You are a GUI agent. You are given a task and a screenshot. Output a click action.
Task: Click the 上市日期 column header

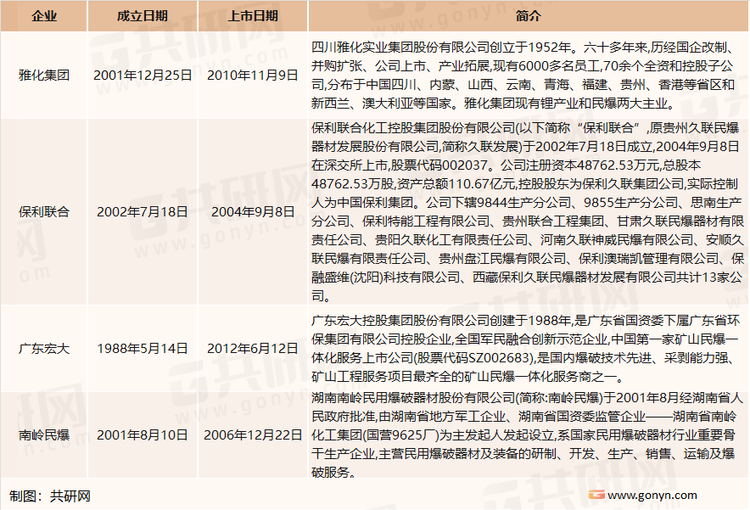click(x=253, y=16)
